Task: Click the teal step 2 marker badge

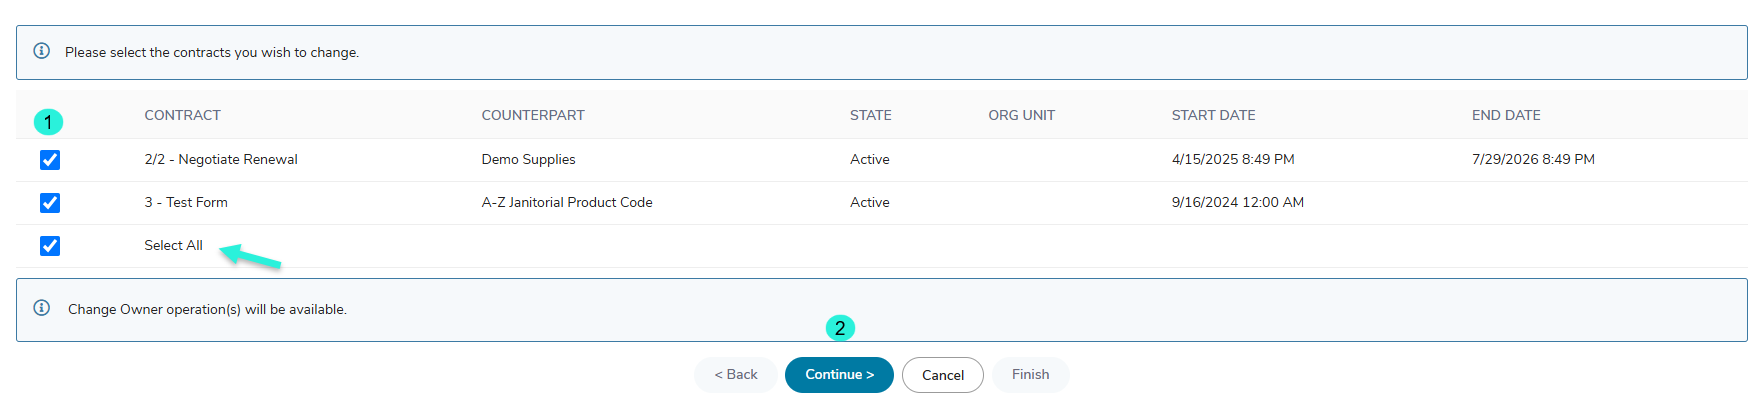Action: [840, 328]
